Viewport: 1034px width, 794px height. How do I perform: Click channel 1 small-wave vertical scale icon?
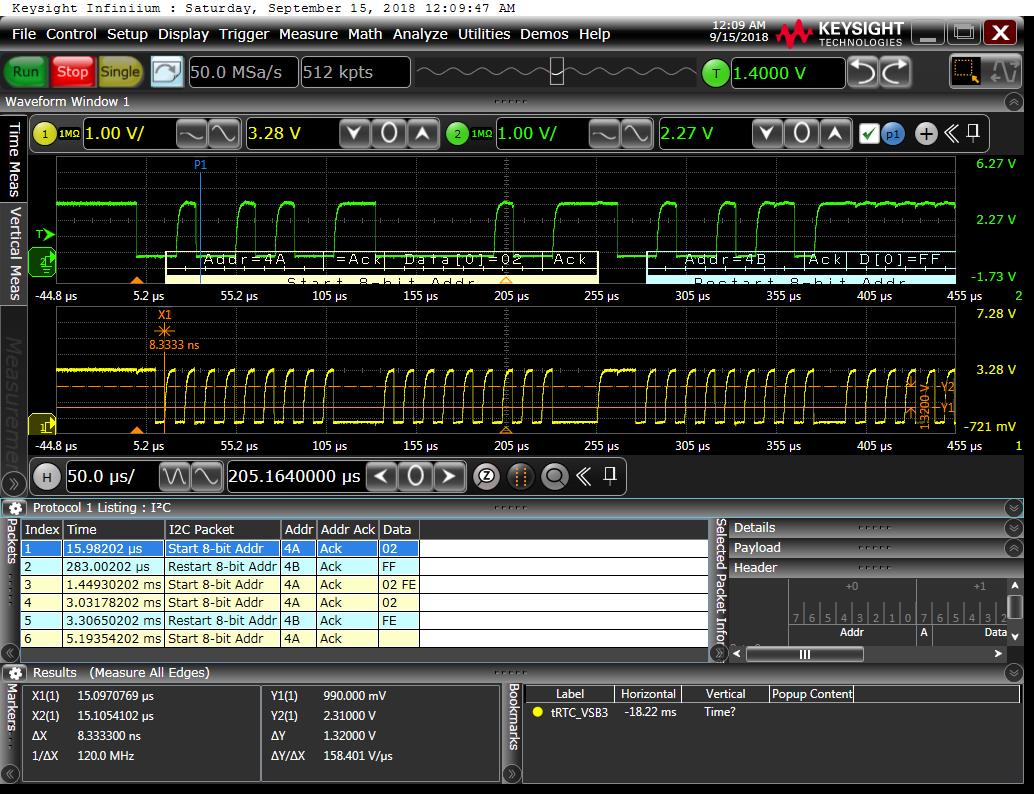coord(191,134)
